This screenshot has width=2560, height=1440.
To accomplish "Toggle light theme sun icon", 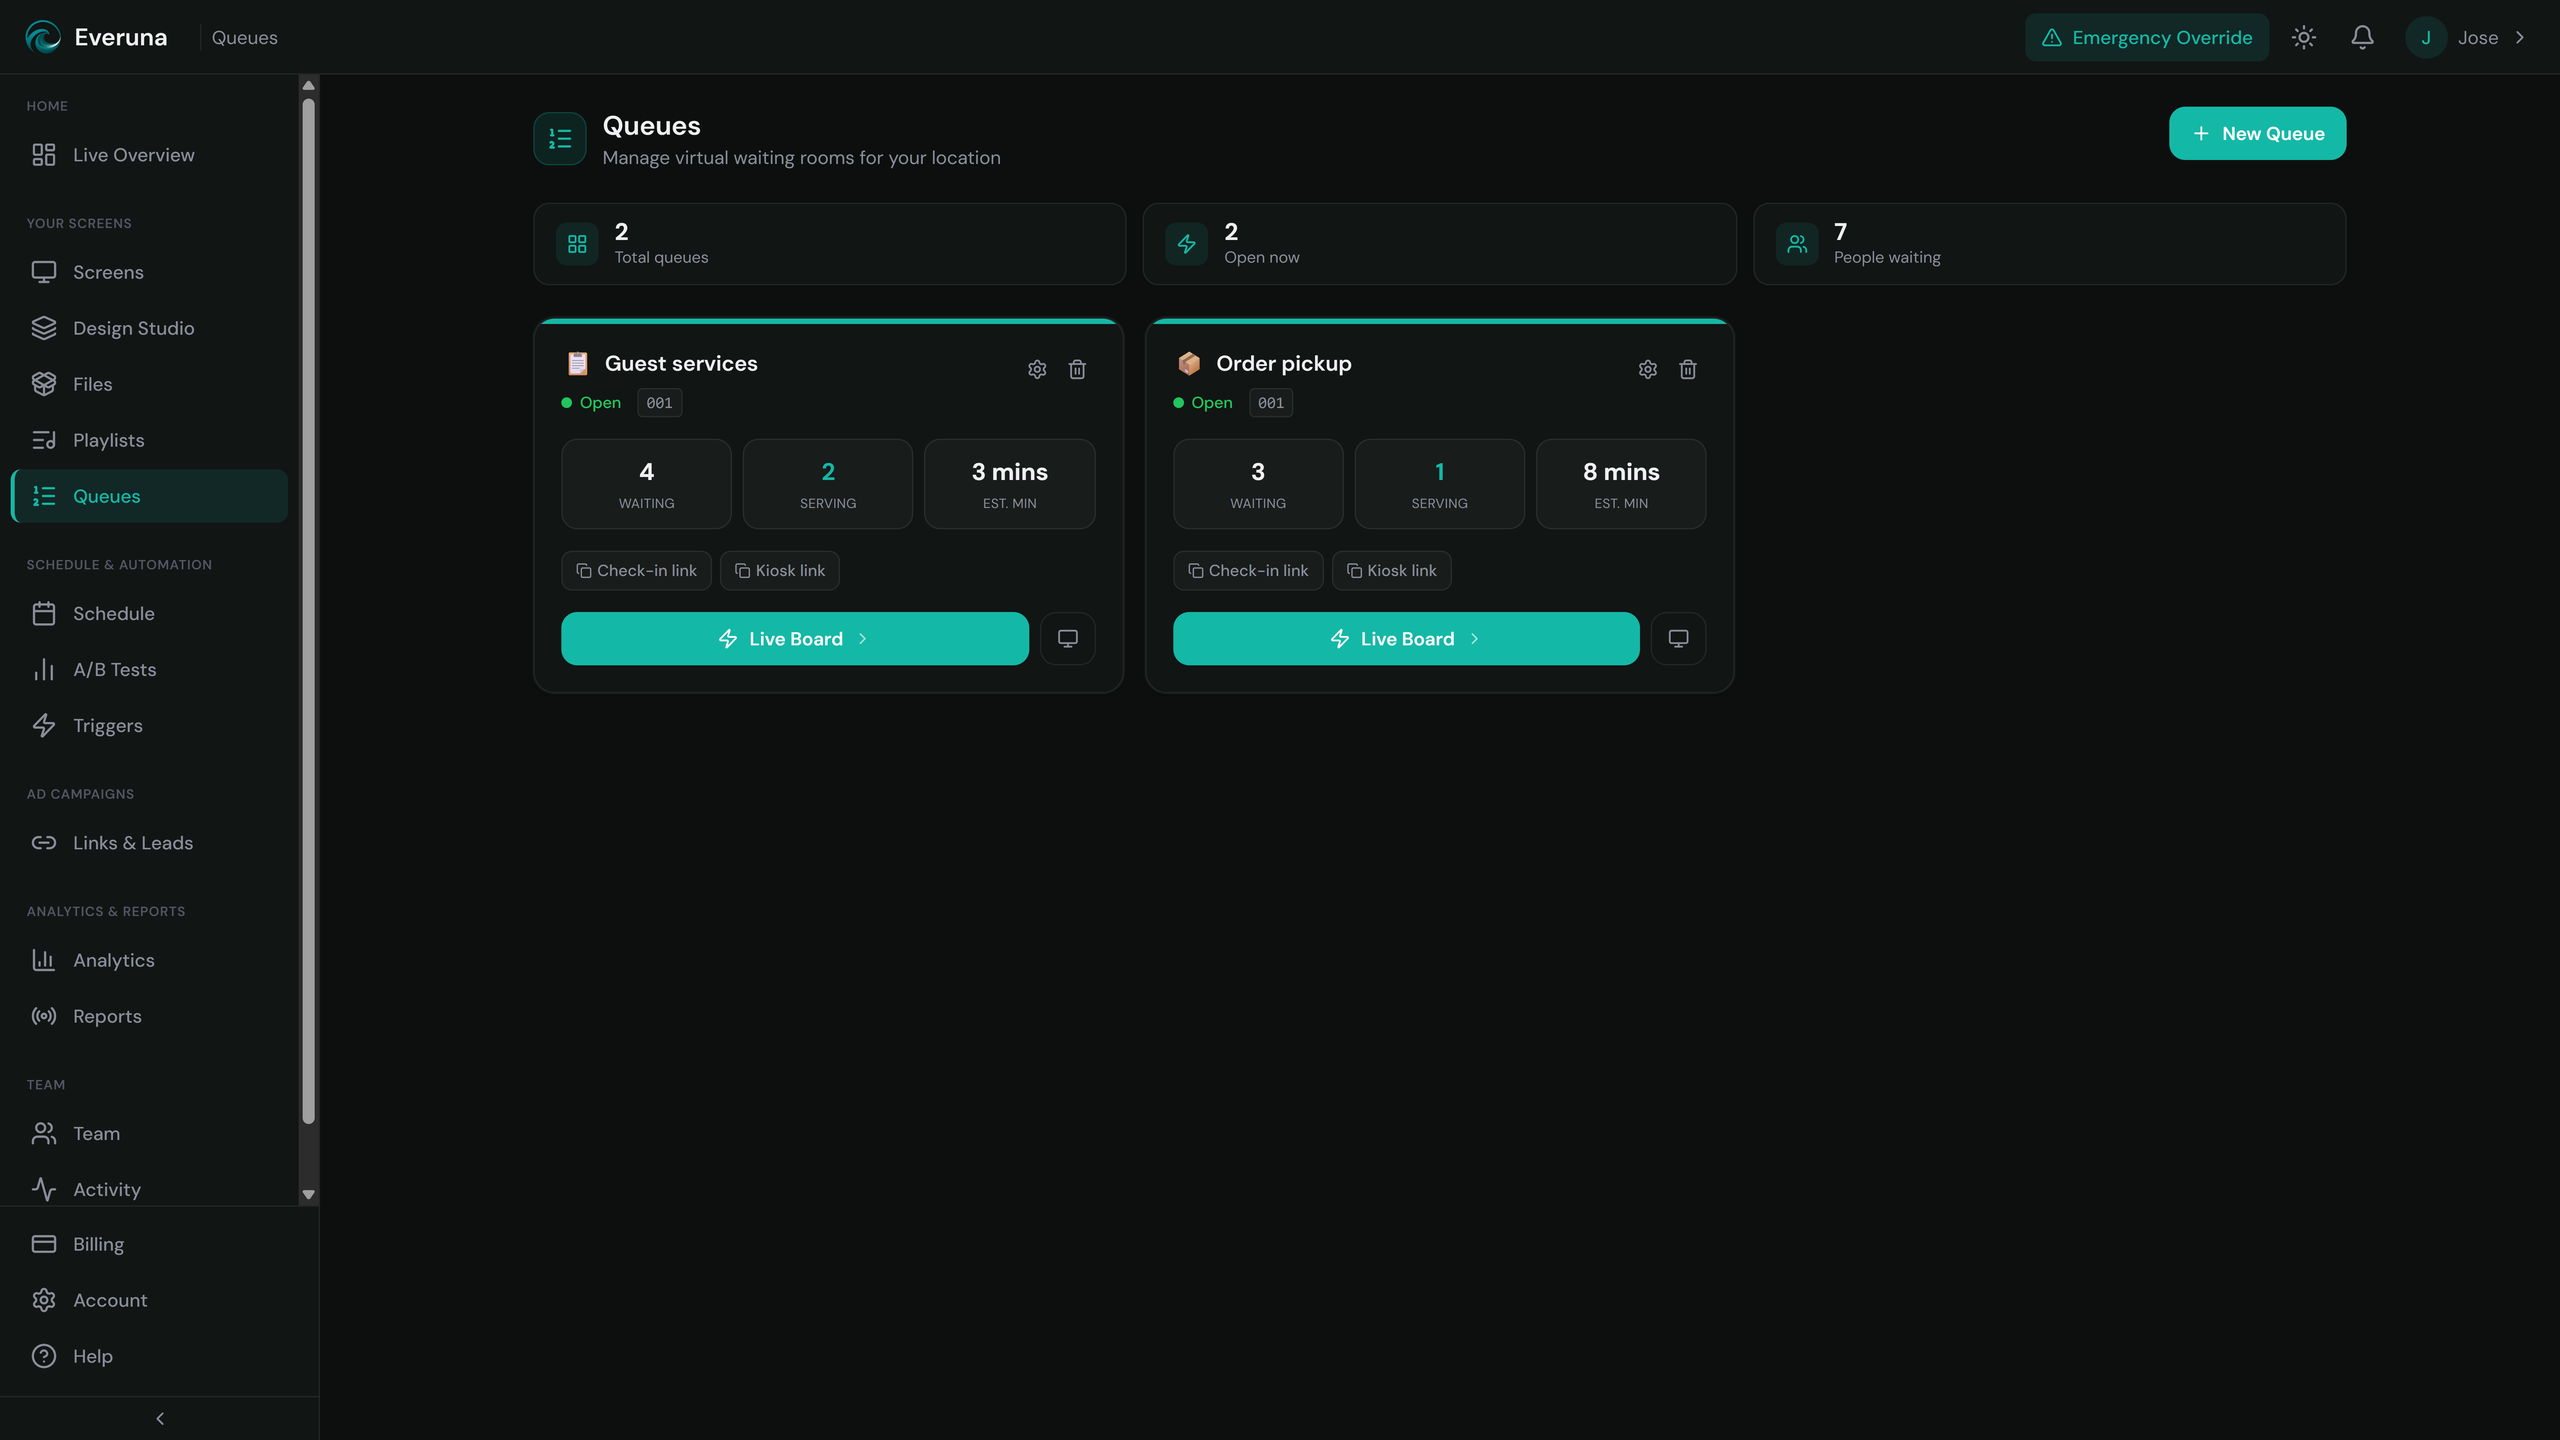I will click(2304, 37).
